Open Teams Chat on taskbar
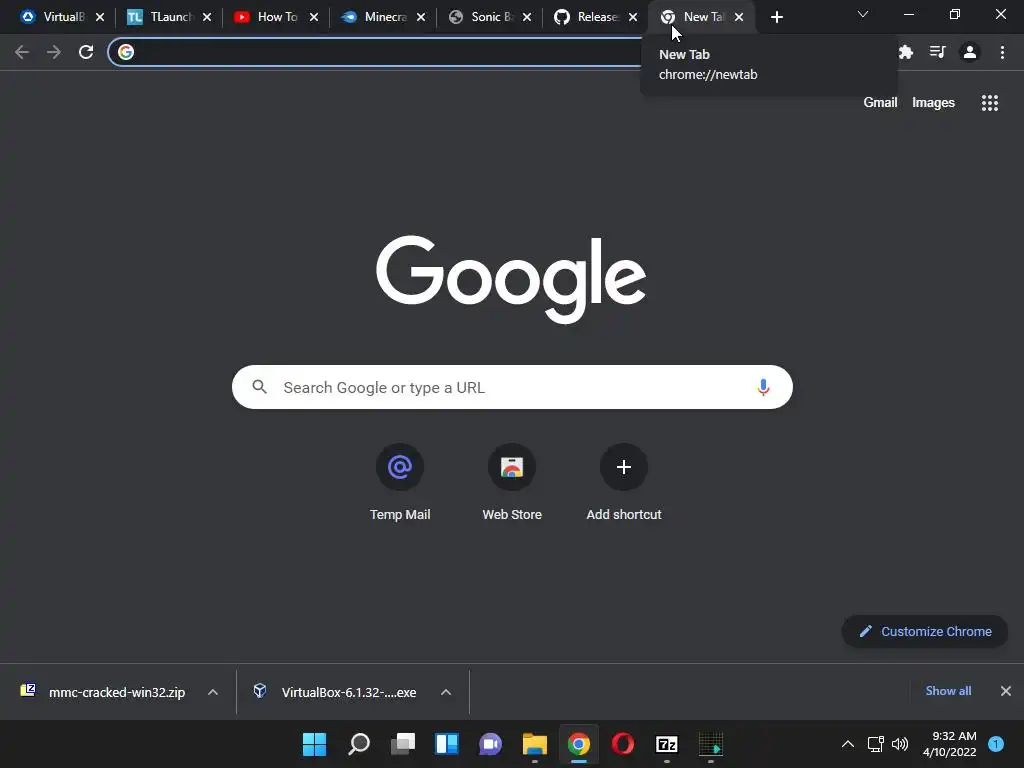The image size is (1024, 768). (490, 744)
